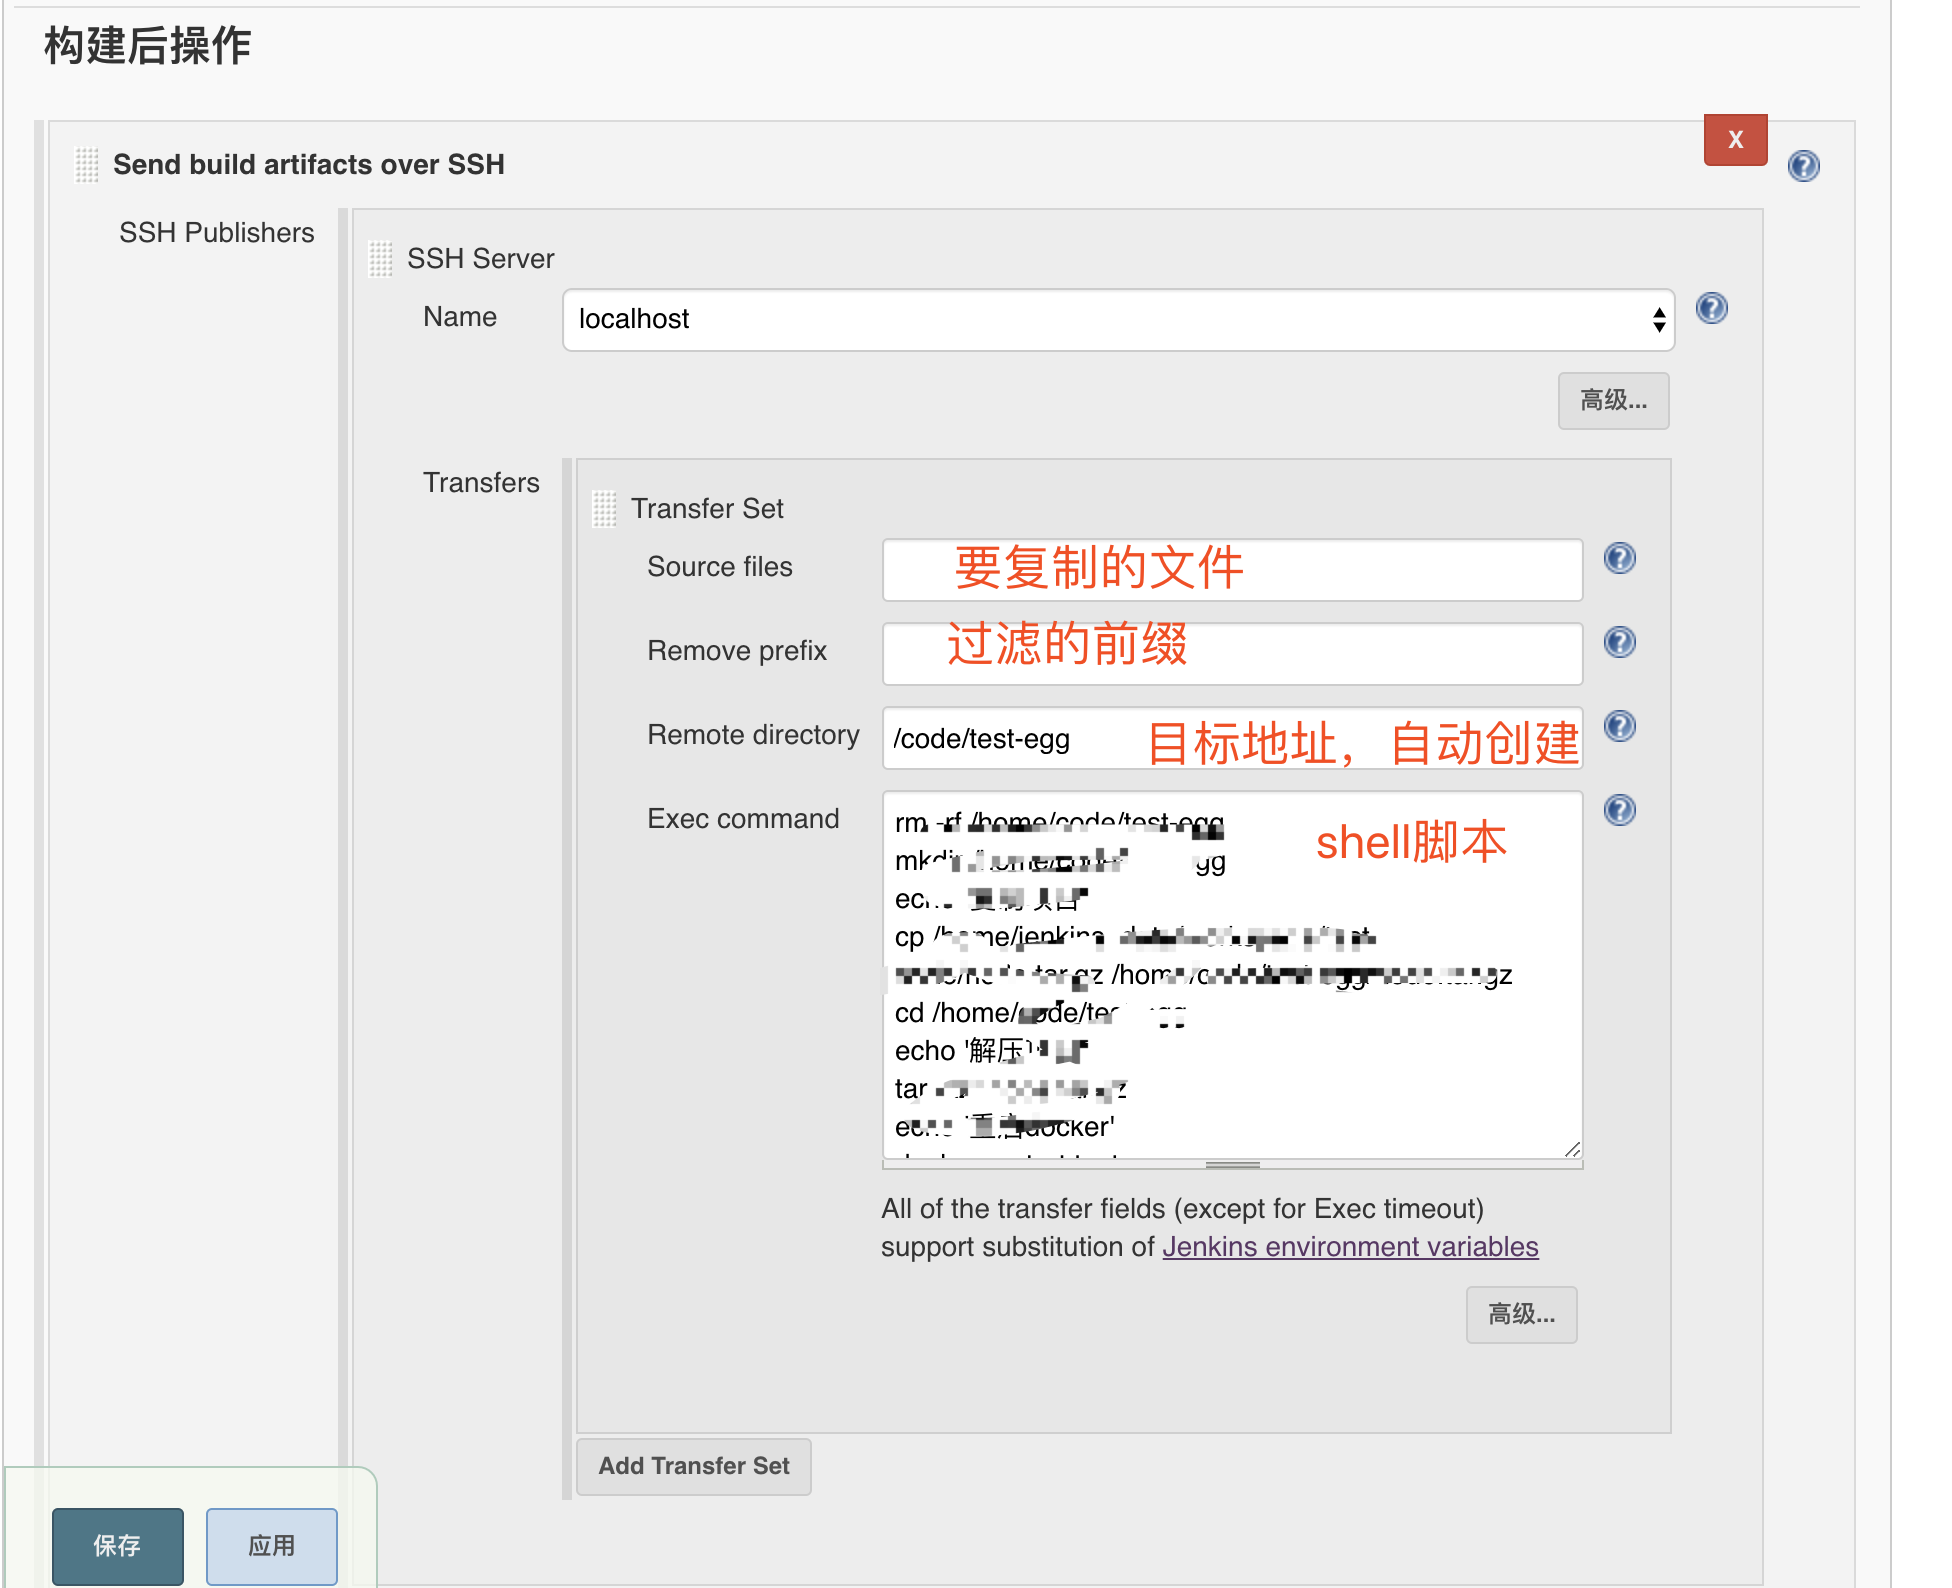This screenshot has height=1588, width=1952.
Task: Click drag handle next to Transfer Set
Action: pyautogui.click(x=604, y=509)
